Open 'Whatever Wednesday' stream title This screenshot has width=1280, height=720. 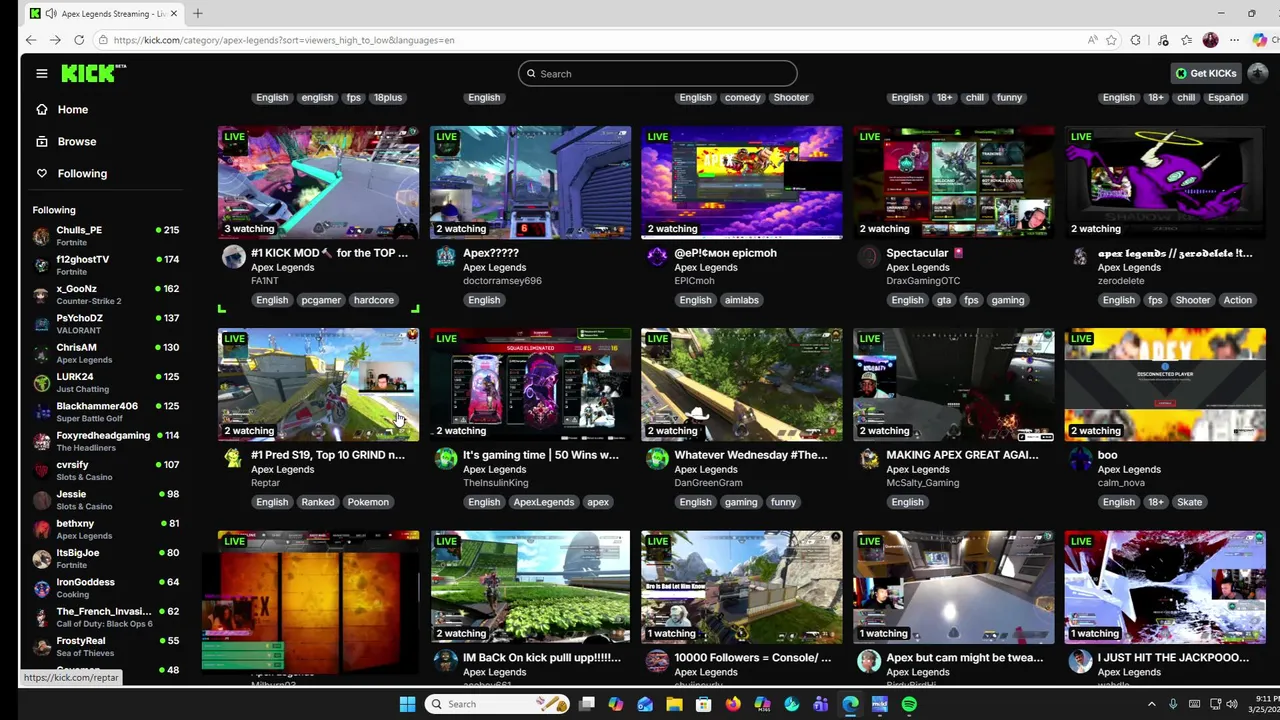(x=751, y=455)
